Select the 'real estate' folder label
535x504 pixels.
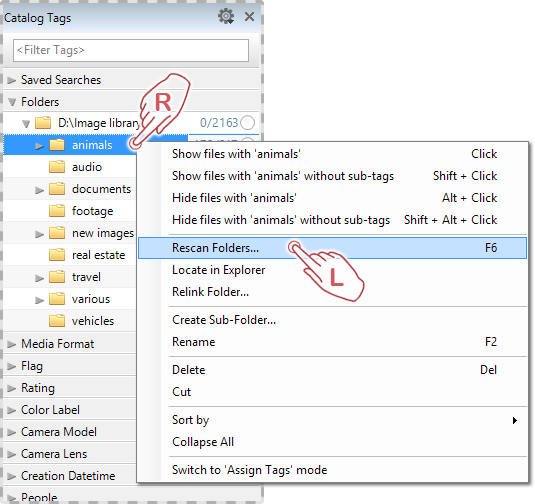pyautogui.click(x=99, y=255)
